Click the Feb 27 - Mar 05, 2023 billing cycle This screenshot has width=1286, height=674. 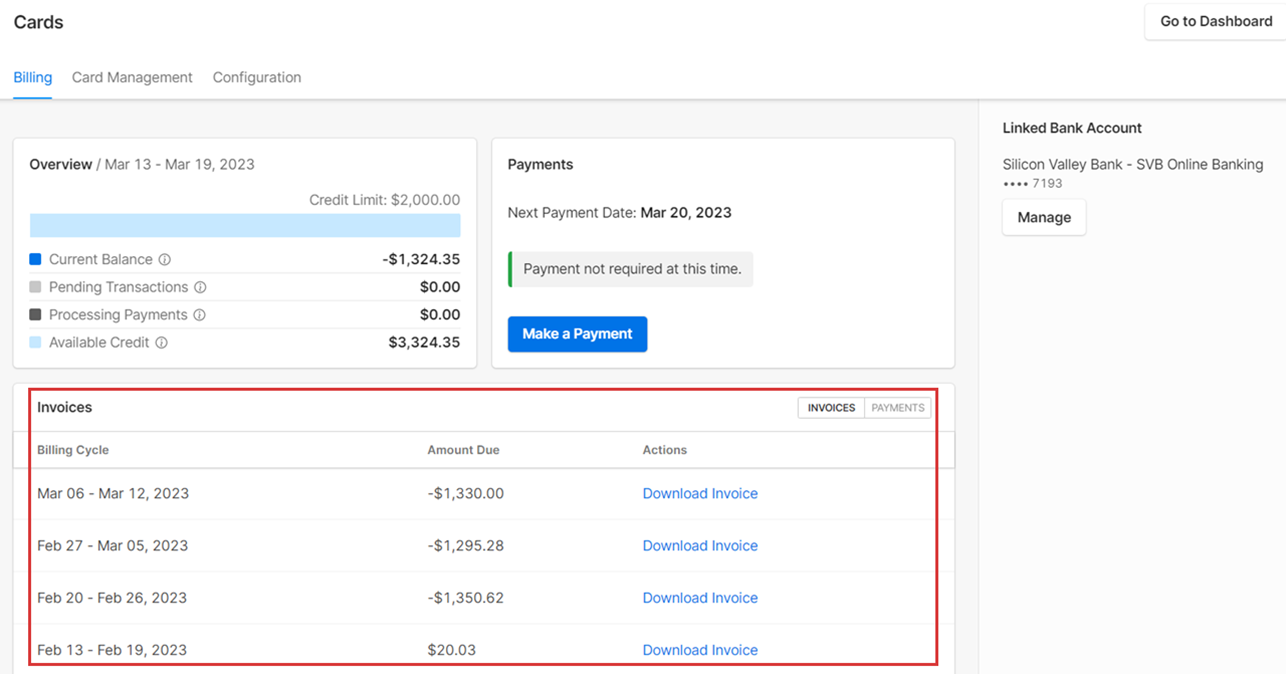pos(113,546)
